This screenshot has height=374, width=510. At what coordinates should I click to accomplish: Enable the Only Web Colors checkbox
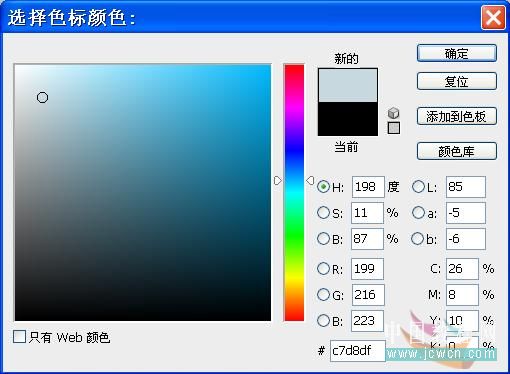coord(19,337)
